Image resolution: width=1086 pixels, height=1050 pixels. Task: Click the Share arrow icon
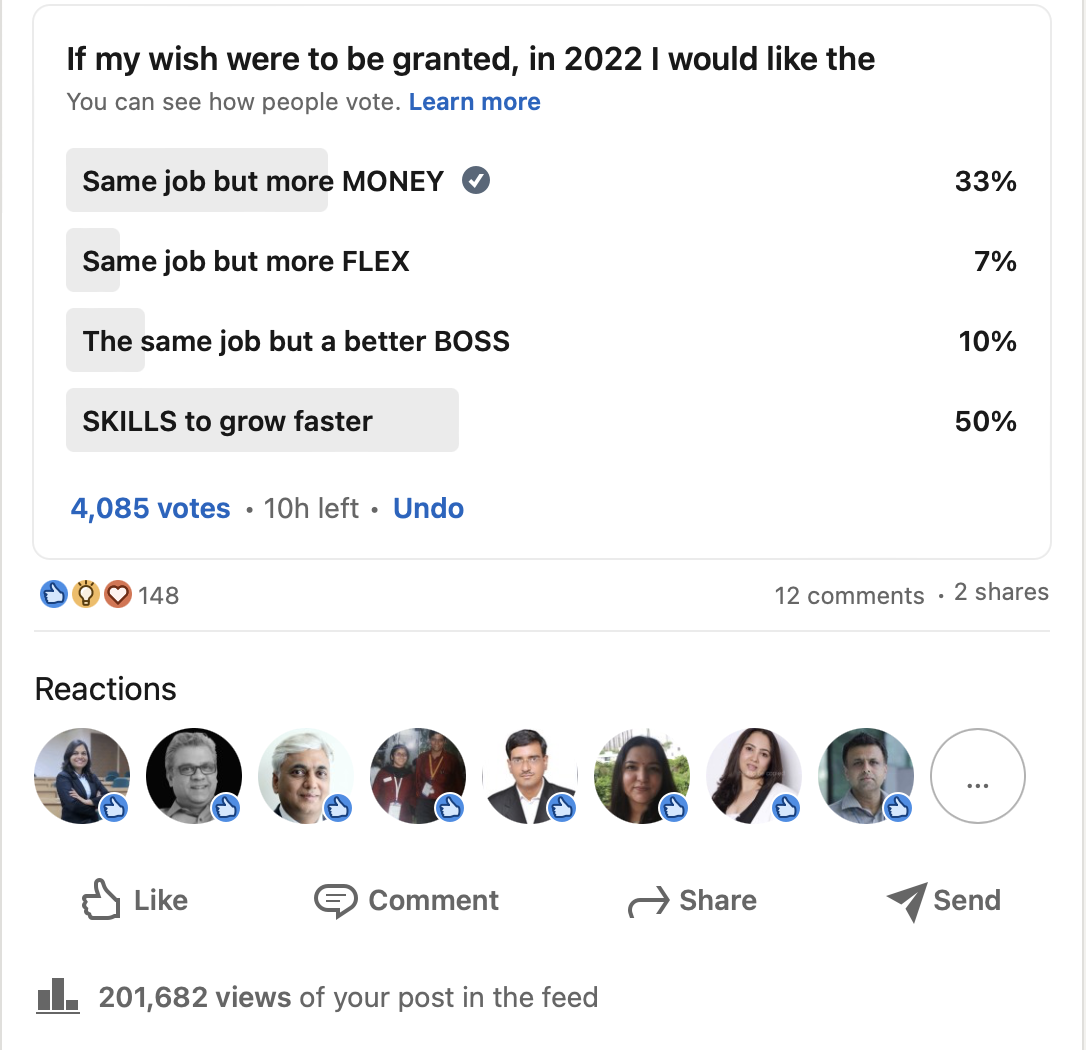648,902
